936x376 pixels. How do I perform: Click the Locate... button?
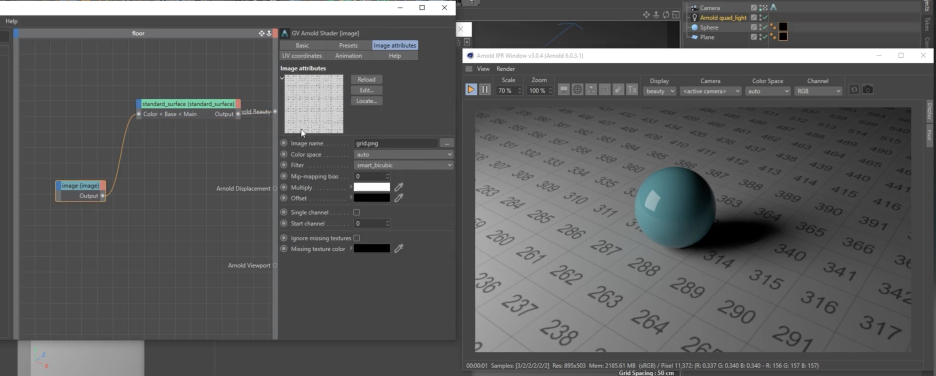coord(367,101)
